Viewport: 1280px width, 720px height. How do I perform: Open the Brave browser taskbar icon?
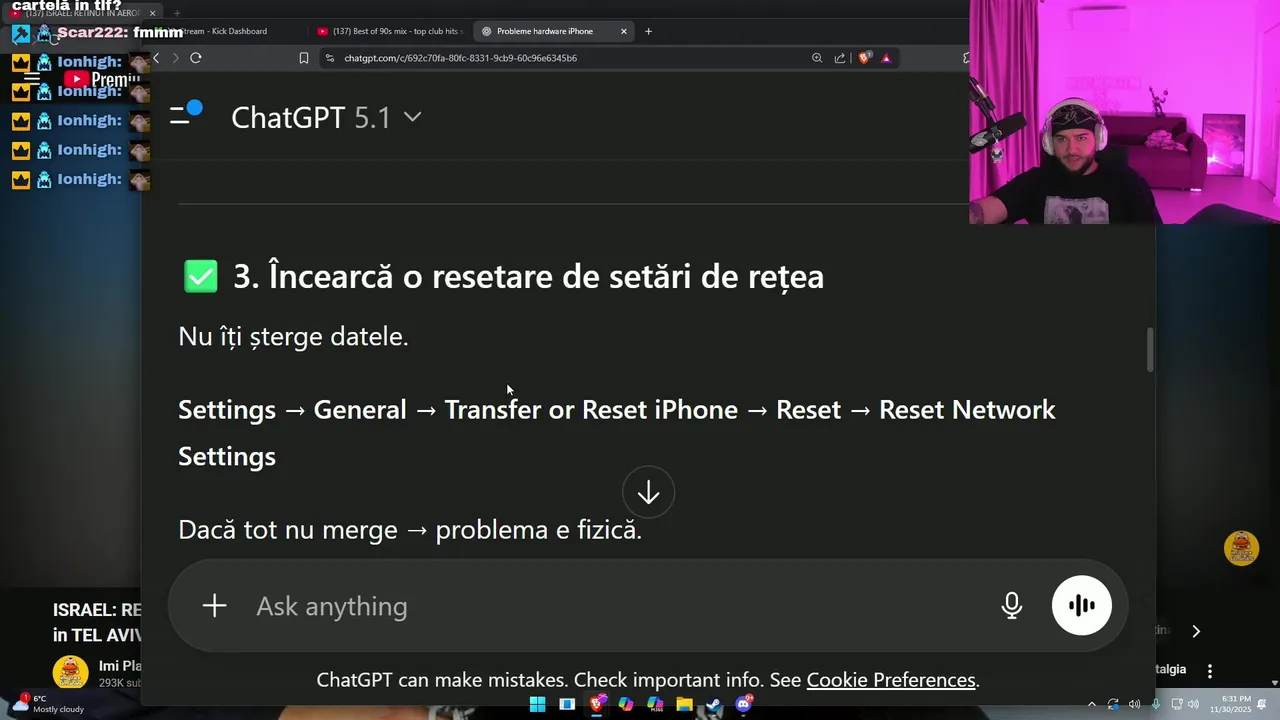(x=597, y=704)
